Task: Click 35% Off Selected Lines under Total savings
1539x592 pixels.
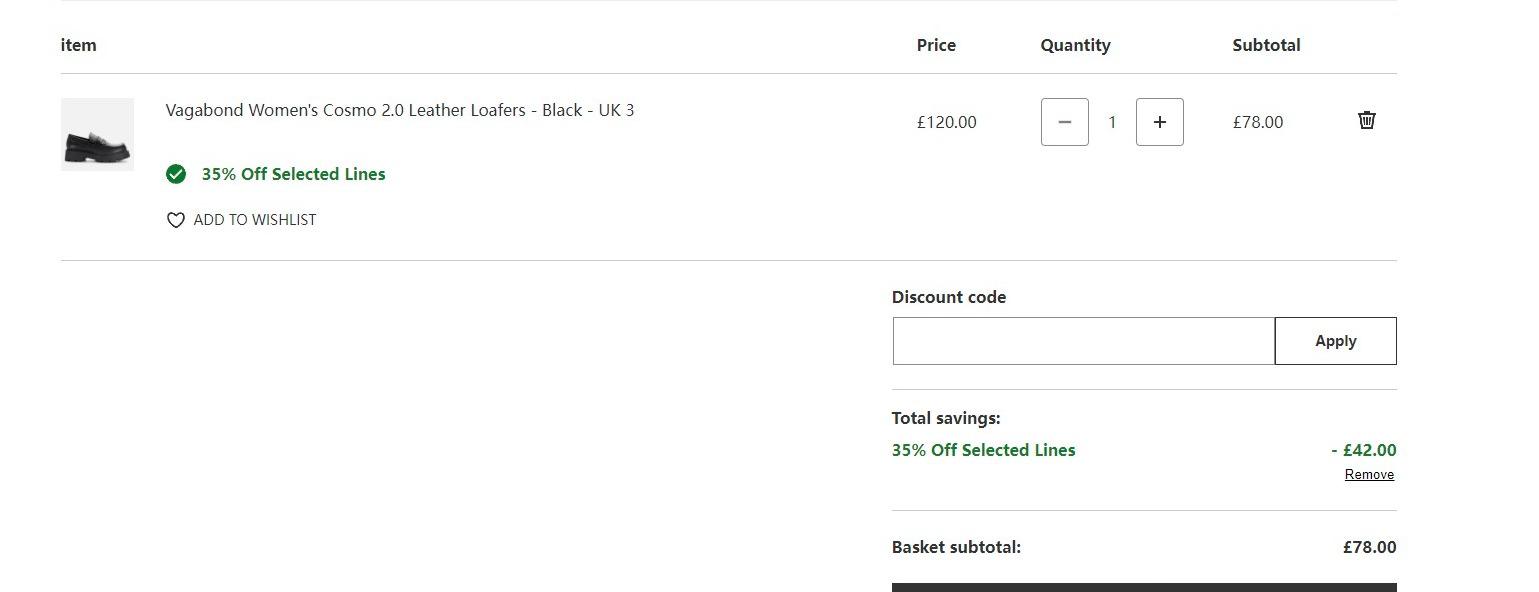Action: [984, 450]
